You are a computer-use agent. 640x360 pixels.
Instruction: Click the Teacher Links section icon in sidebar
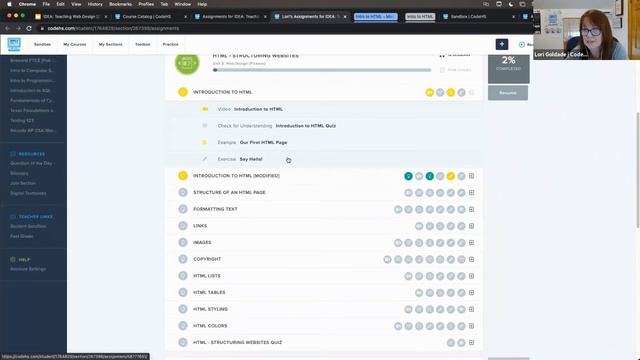click(x=13, y=217)
